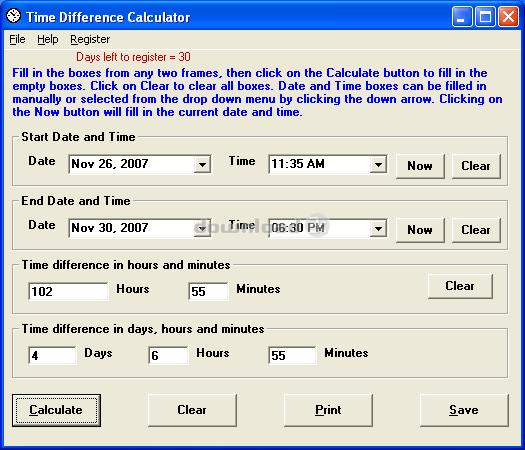Set start date and time with Now button
This screenshot has width=525, height=450.
coord(420,166)
